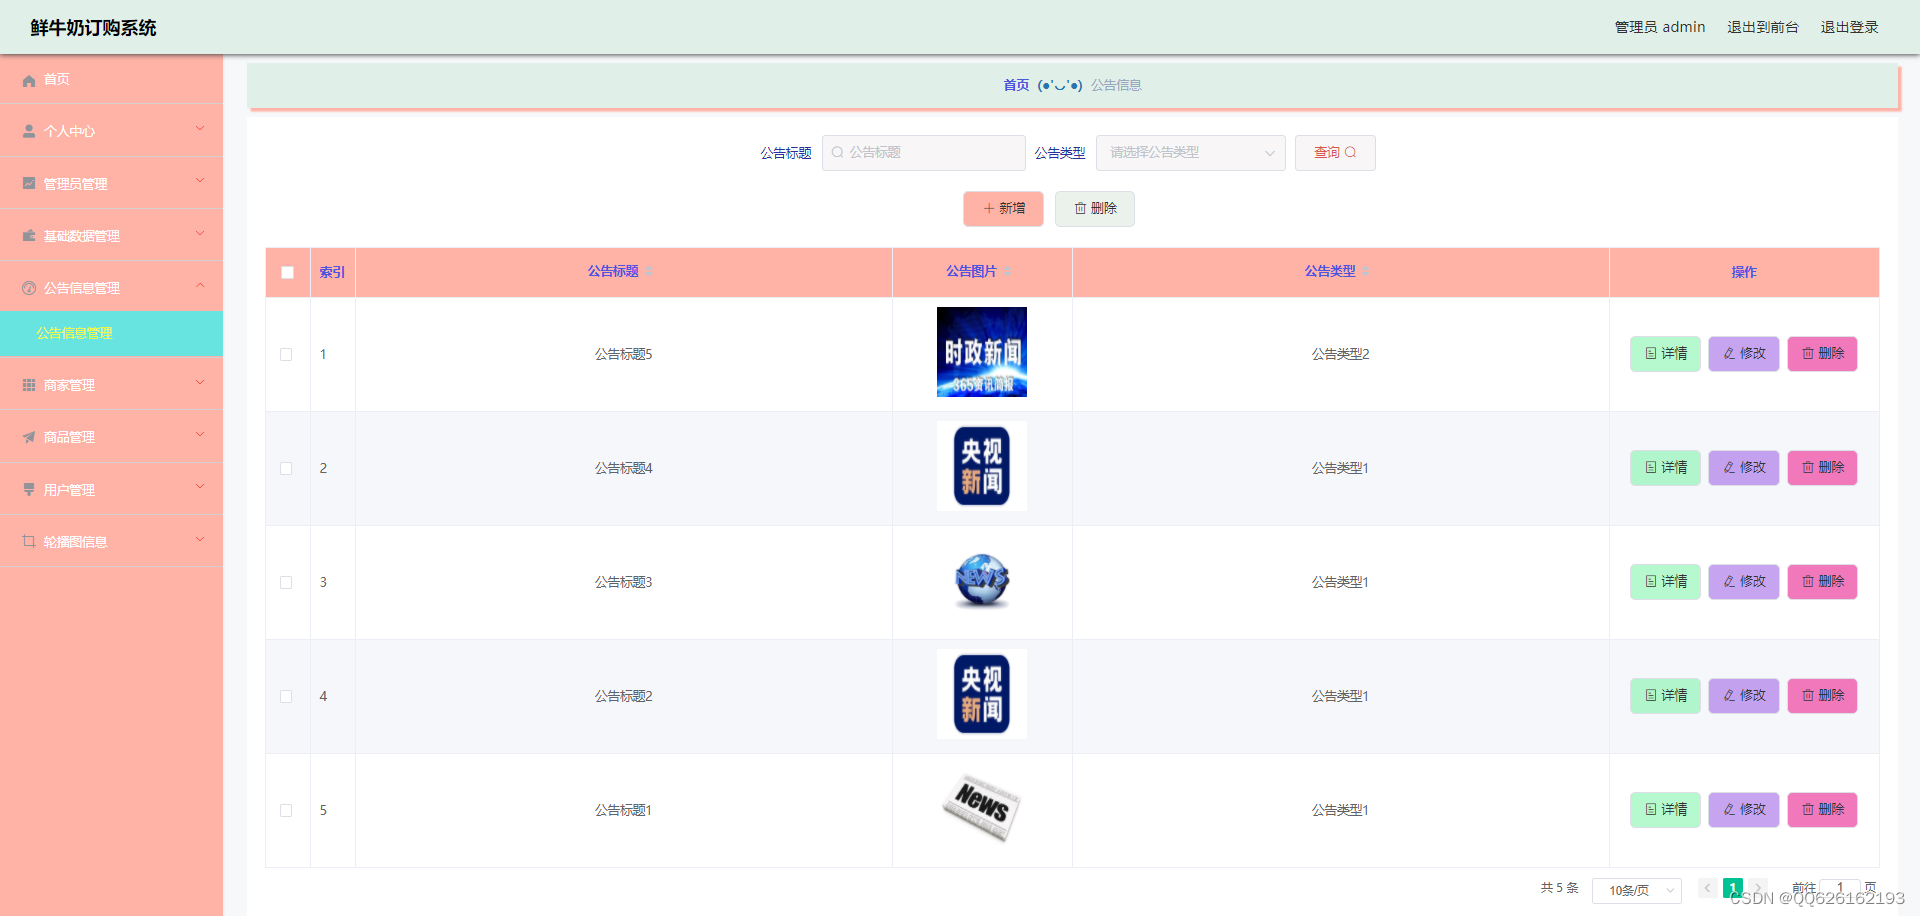1920x916 pixels.
Task: Click 退出到前台 in top bar
Action: coord(1762,27)
